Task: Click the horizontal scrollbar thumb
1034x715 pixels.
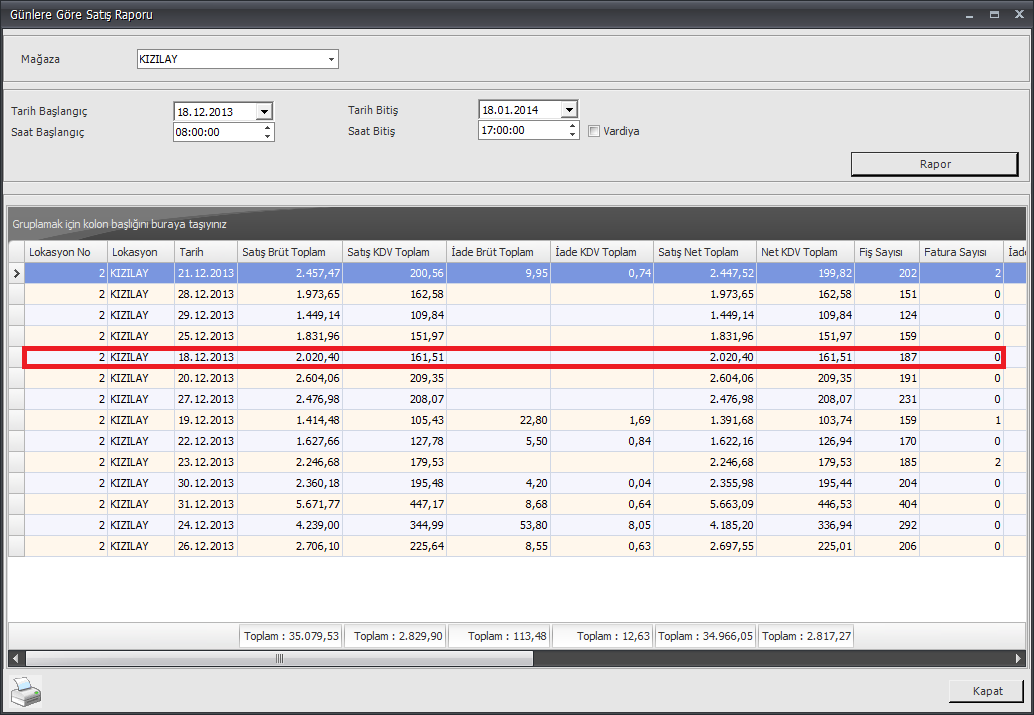Action: point(279,658)
